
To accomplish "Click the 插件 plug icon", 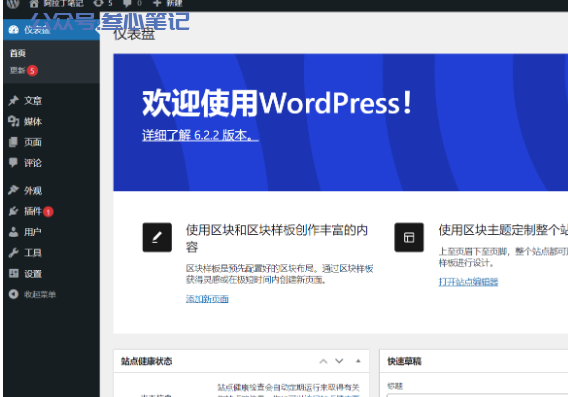I will (13, 211).
